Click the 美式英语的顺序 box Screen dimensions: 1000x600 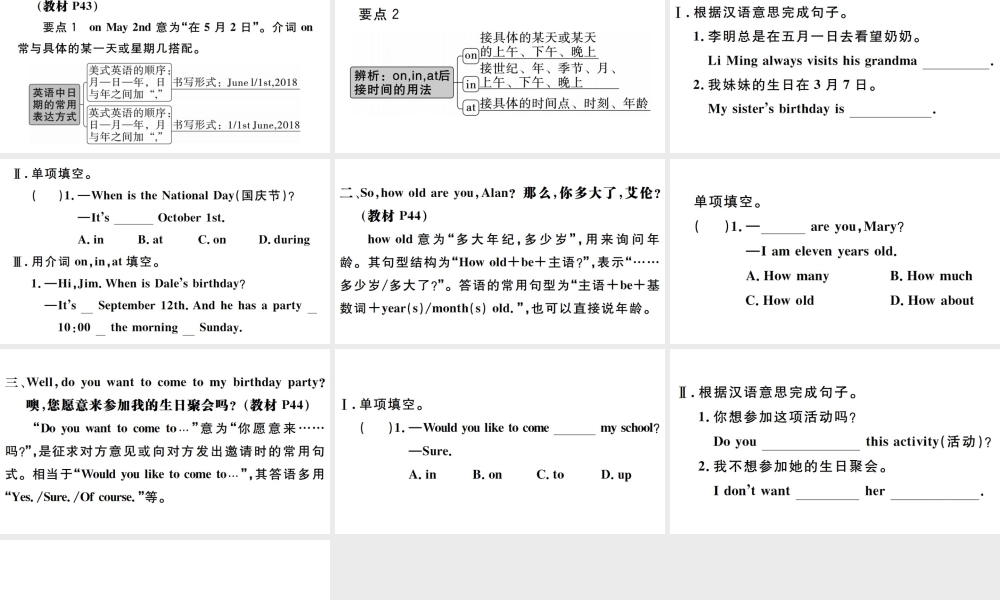pyautogui.click(x=129, y=82)
